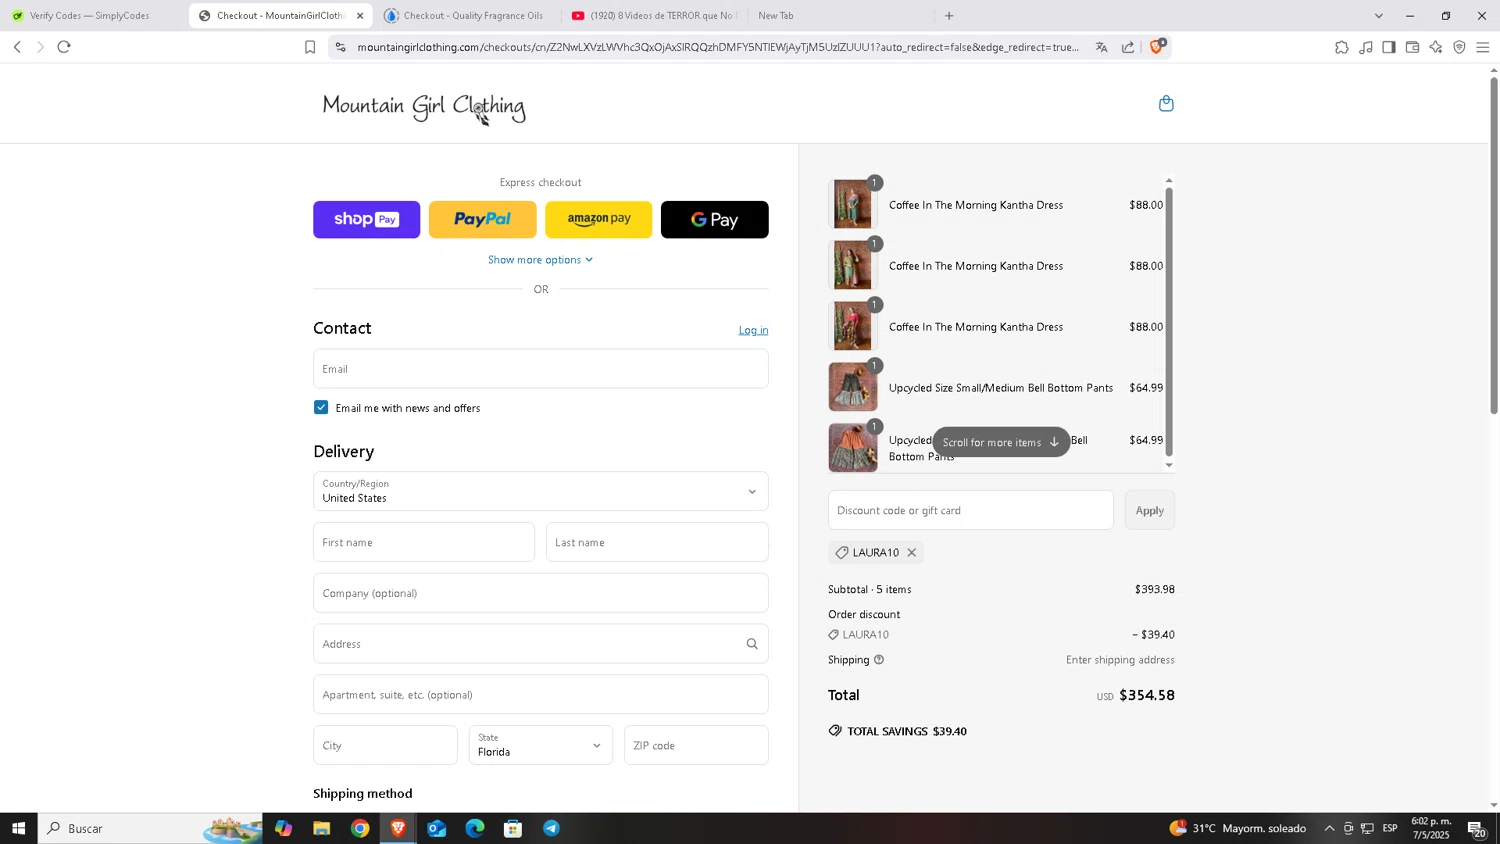The height and width of the screenshot is (844, 1500).
Task: Click the main page vertical scrollbar
Action: 1494,245
